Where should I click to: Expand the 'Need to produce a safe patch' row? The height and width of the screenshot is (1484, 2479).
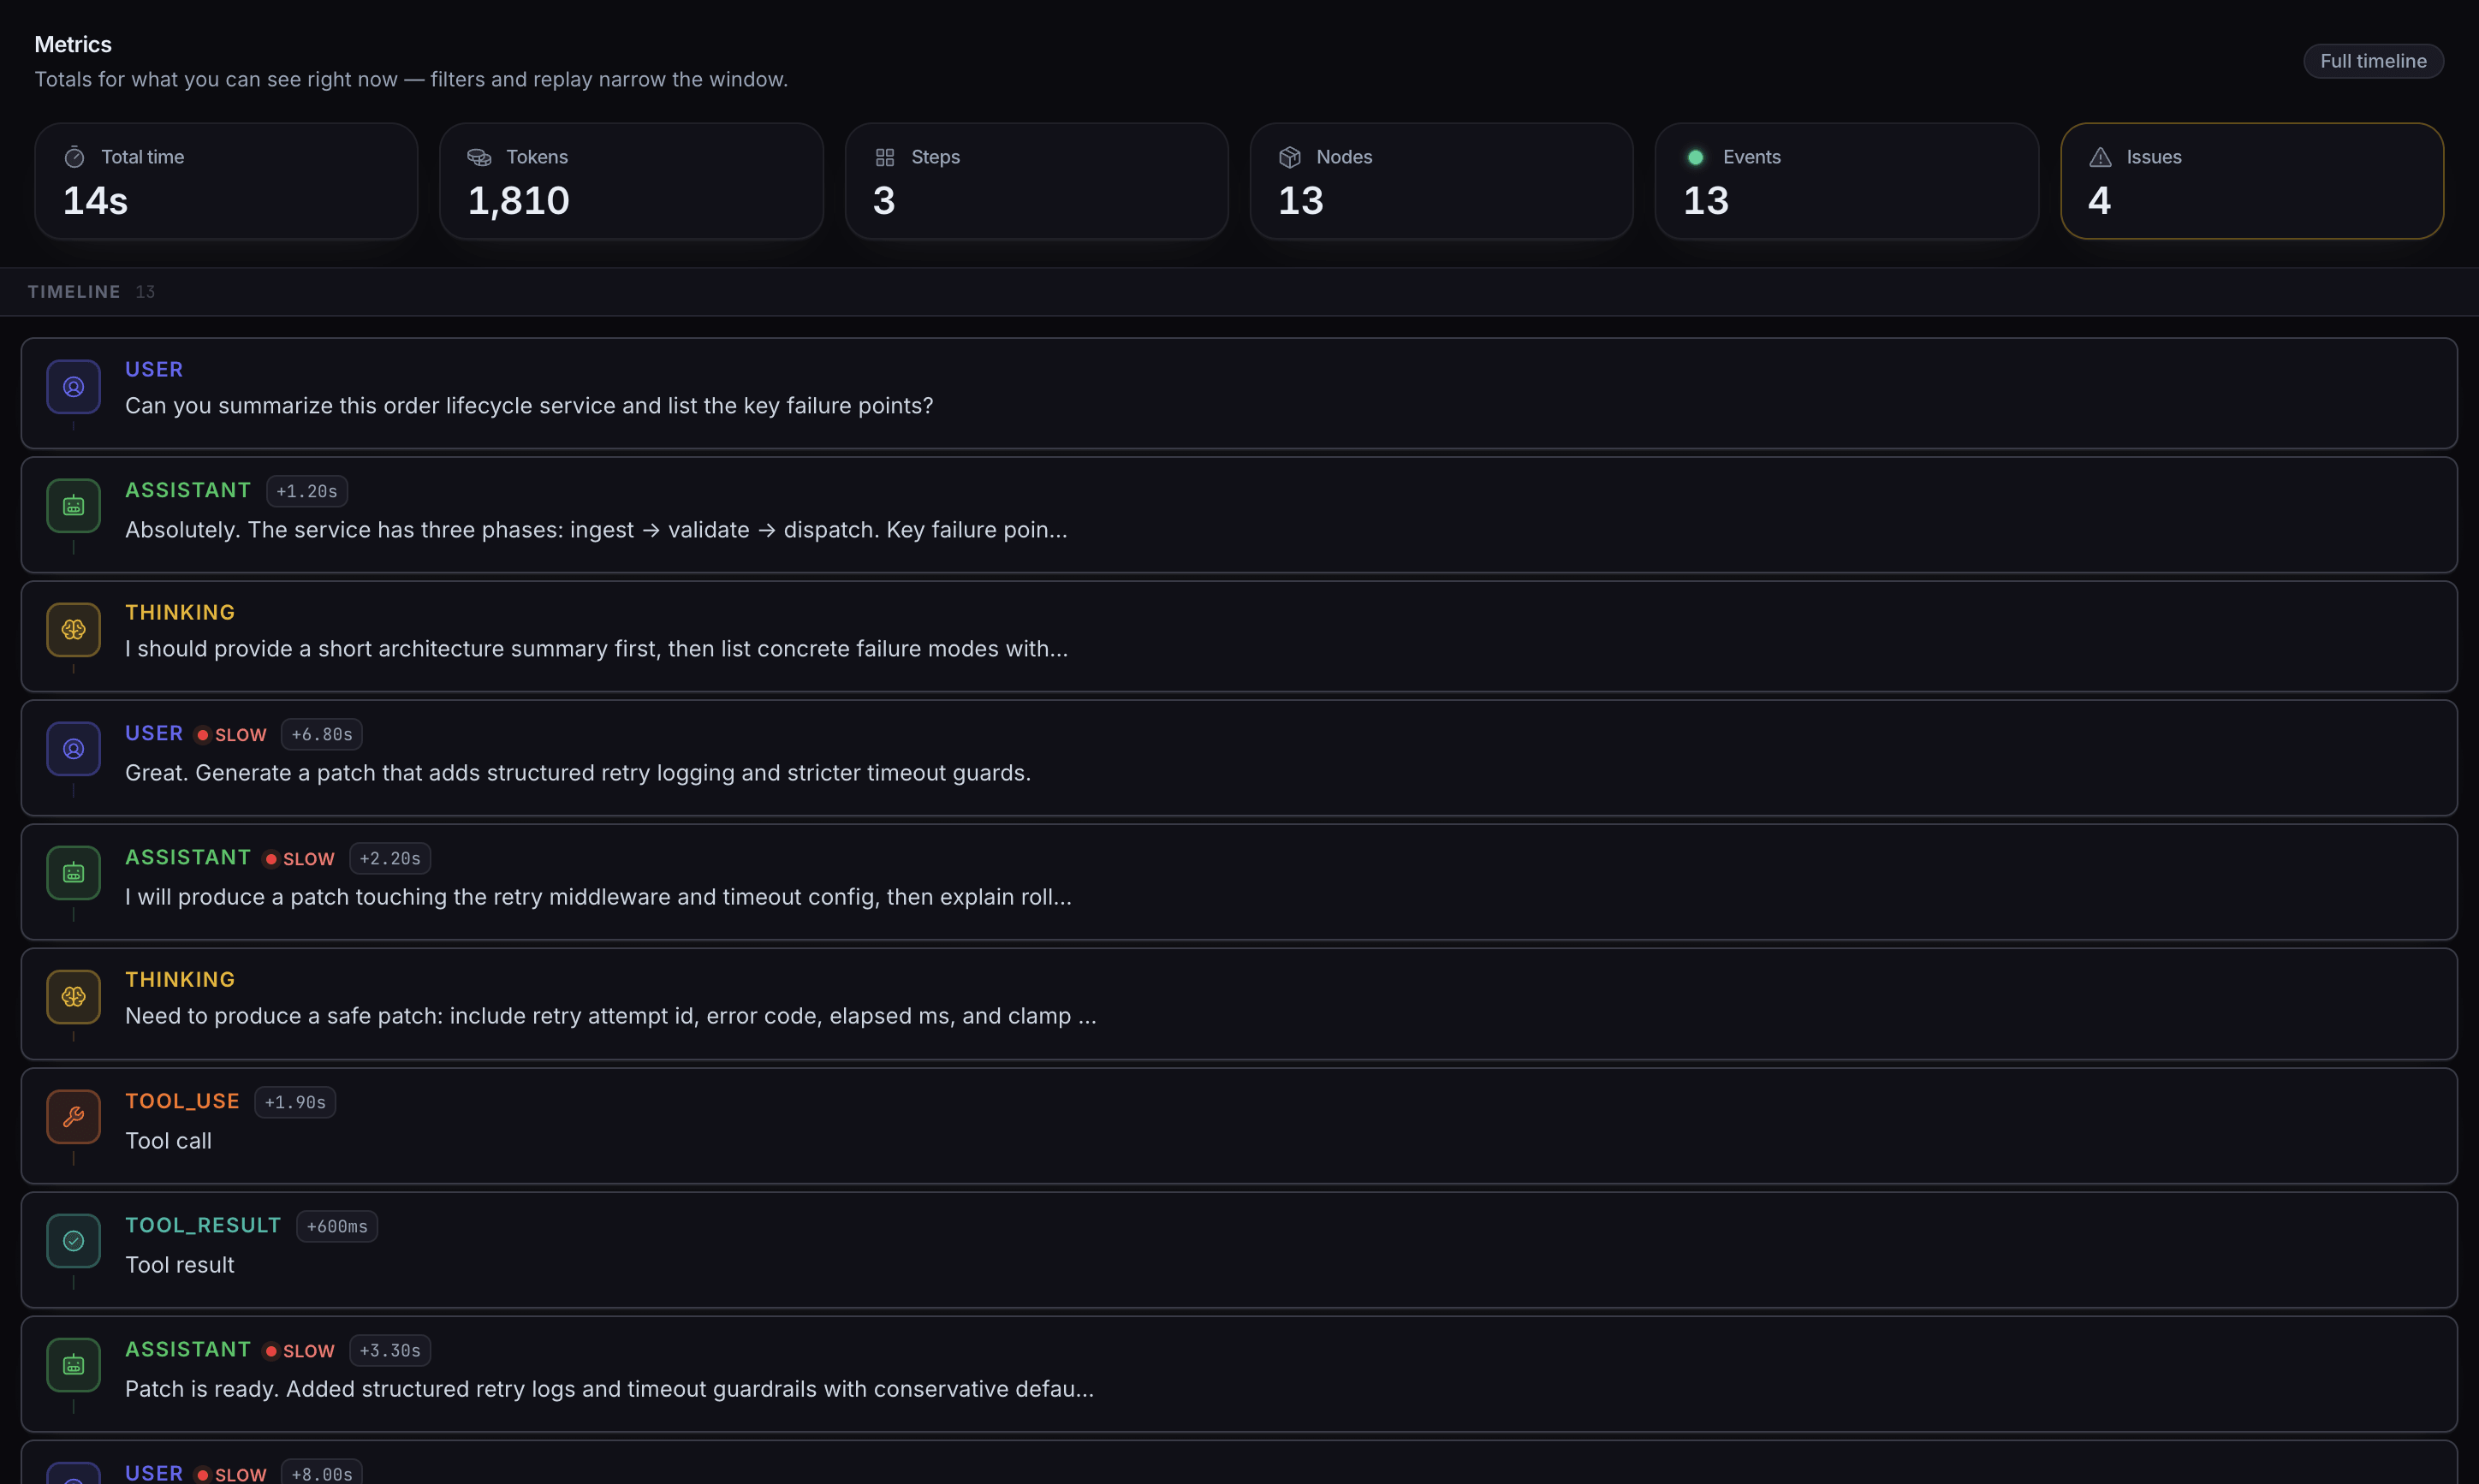click(610, 1016)
